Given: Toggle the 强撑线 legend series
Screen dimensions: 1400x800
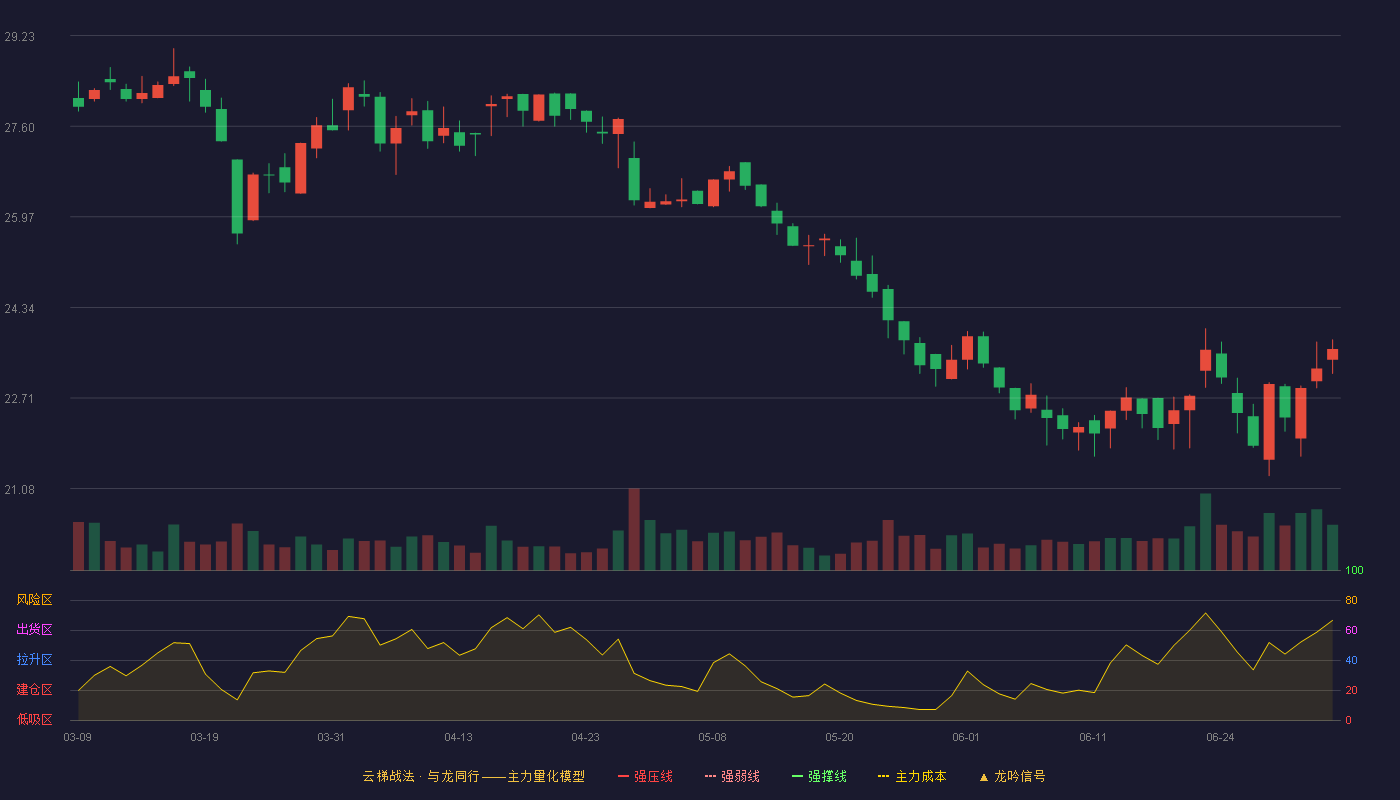Looking at the screenshot, I should 819,776.
